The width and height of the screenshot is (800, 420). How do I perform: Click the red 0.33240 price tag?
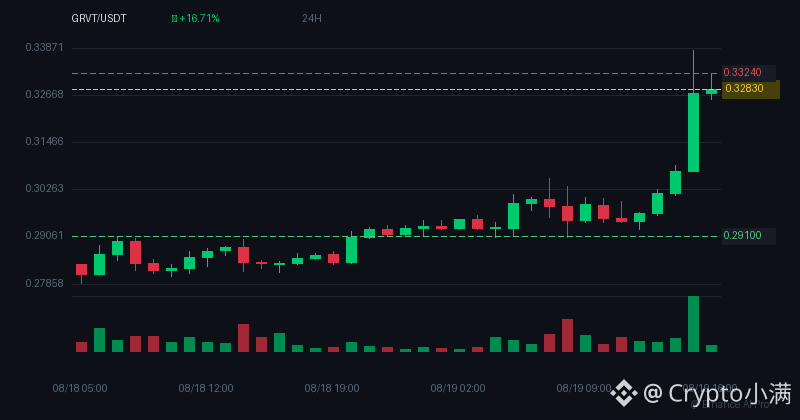(748, 72)
